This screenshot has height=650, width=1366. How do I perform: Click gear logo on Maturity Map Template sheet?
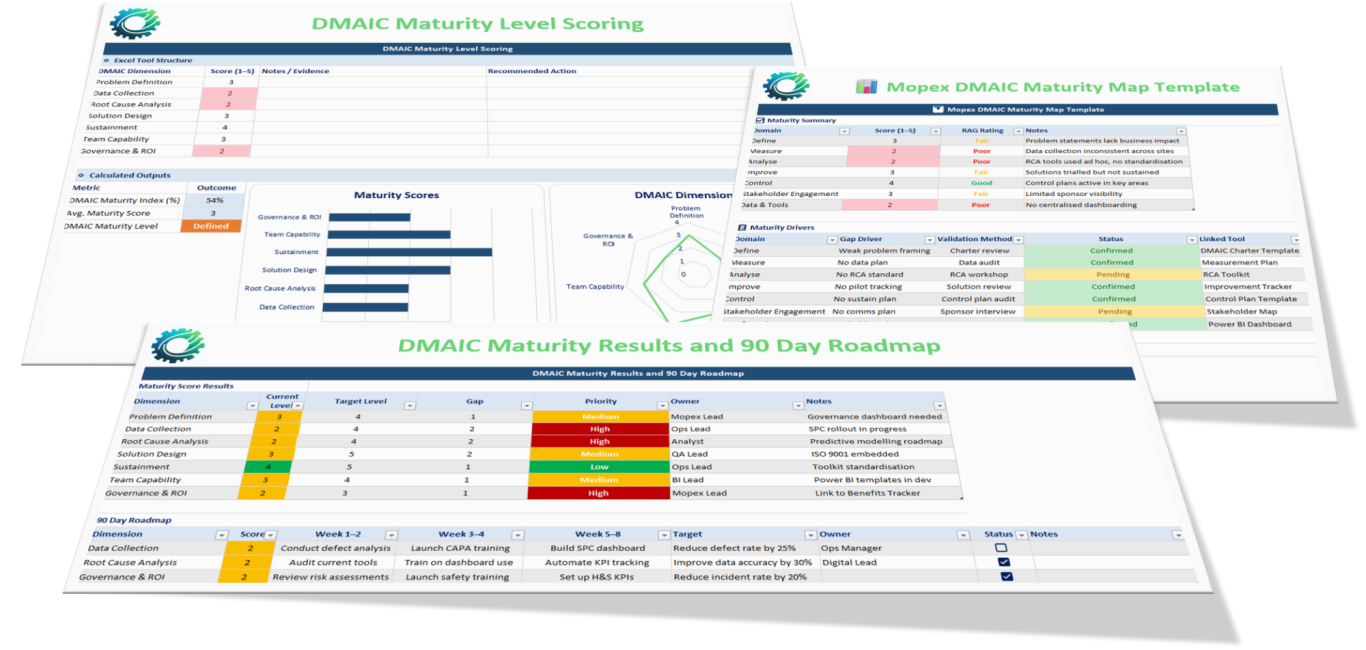coord(785,86)
